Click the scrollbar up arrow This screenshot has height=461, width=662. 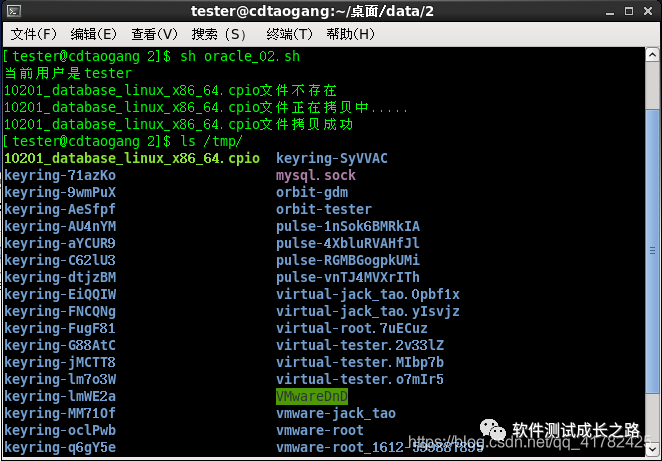652,55
